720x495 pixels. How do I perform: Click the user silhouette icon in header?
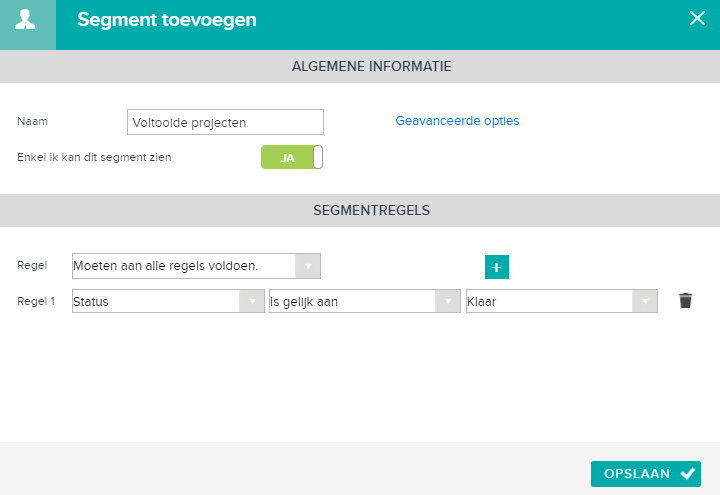click(25, 20)
